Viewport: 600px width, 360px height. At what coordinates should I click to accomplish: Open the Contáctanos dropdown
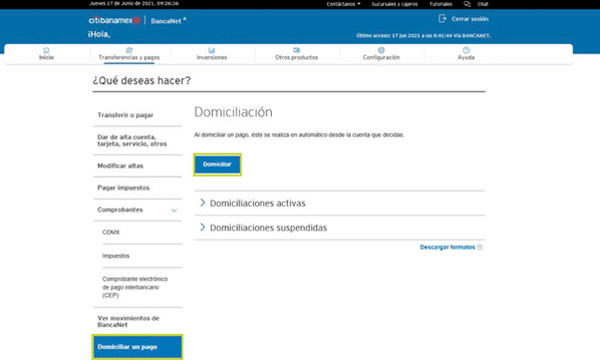coord(343,4)
